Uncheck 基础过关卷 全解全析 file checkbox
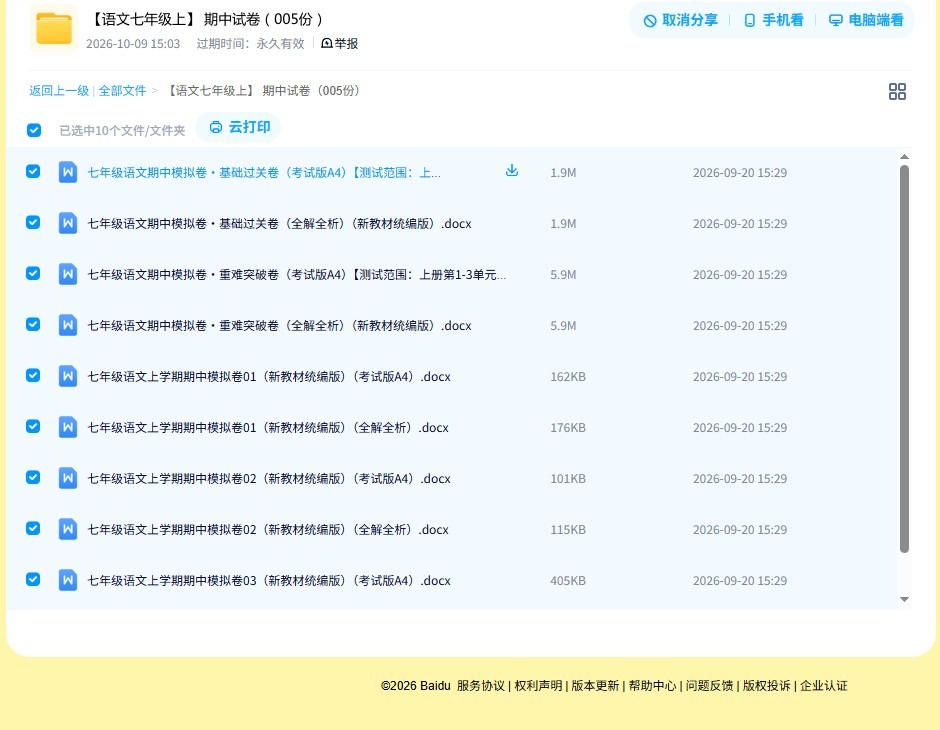The width and height of the screenshot is (940, 730). [x=33, y=222]
